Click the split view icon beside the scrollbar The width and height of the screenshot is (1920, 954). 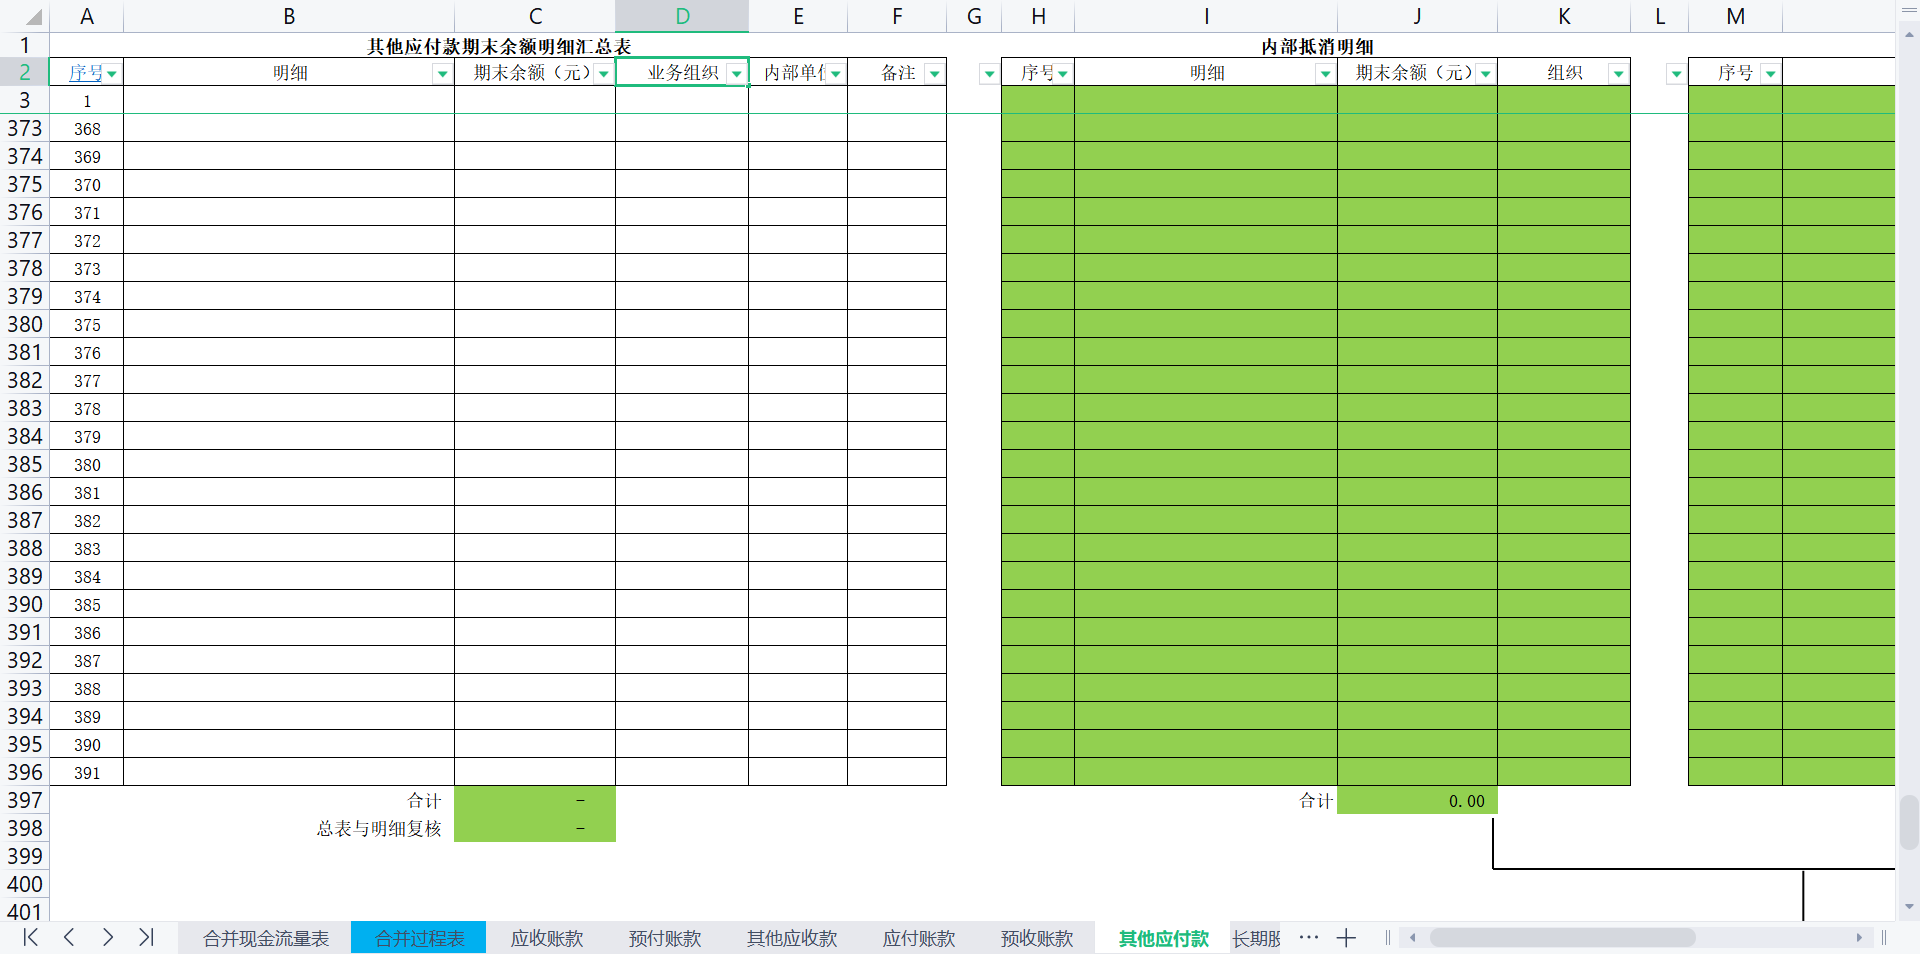[x=1386, y=938]
